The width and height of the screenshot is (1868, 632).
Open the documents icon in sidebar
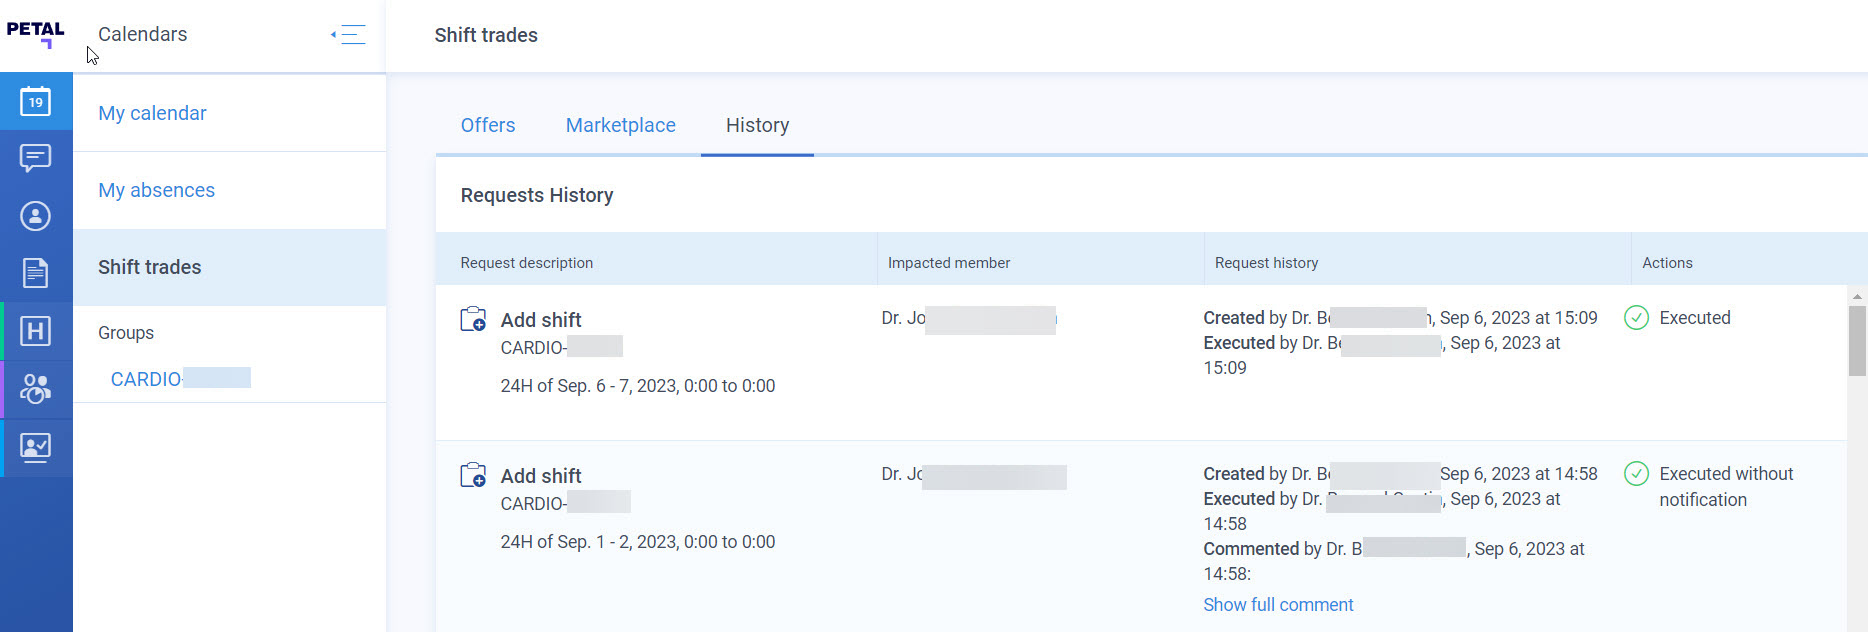pos(36,273)
